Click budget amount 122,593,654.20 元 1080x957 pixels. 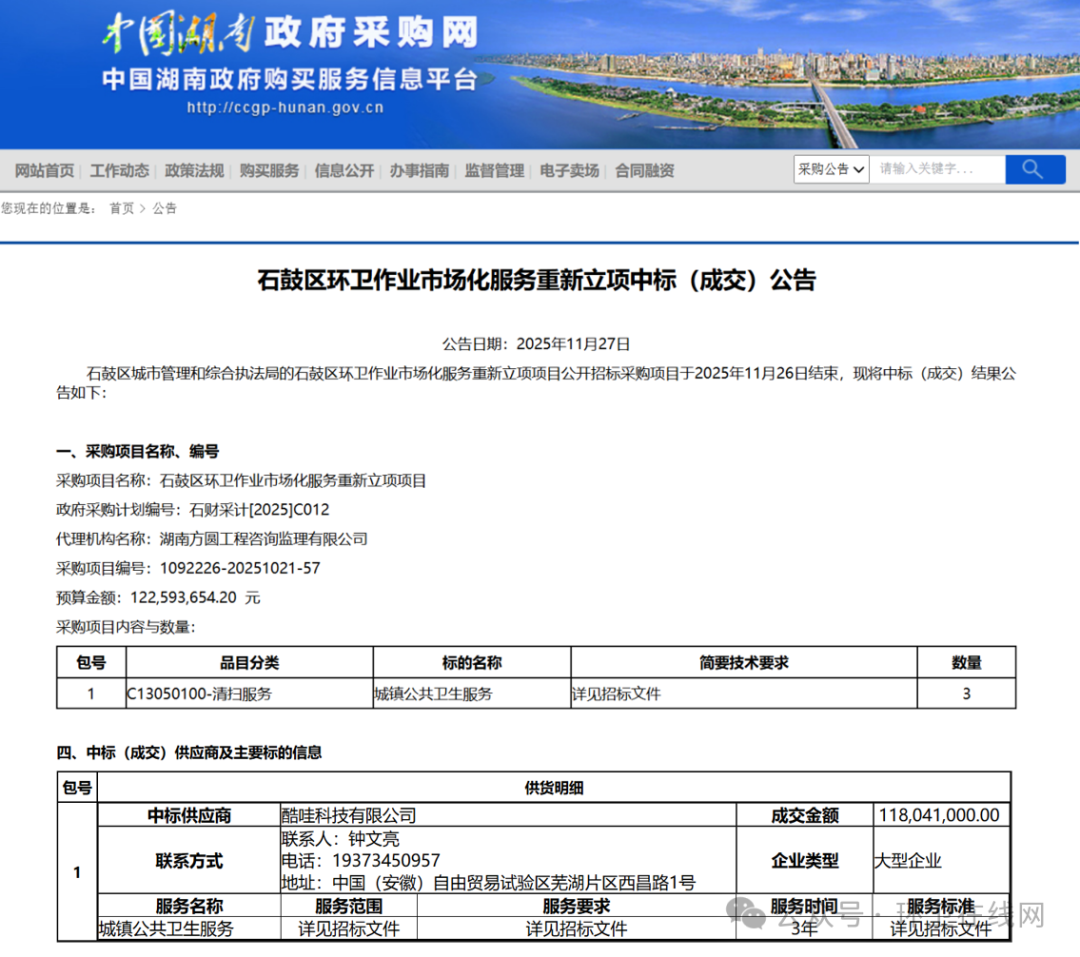pos(195,598)
